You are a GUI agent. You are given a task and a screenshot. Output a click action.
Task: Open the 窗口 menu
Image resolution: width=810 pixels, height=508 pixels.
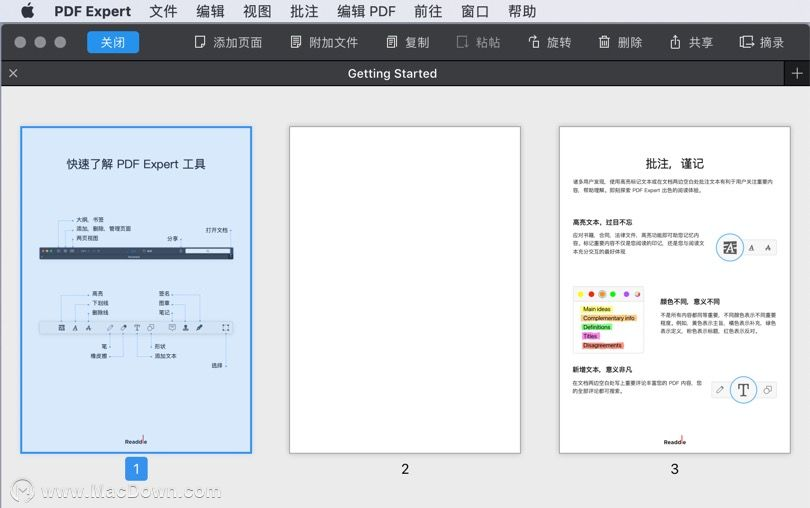coord(475,11)
